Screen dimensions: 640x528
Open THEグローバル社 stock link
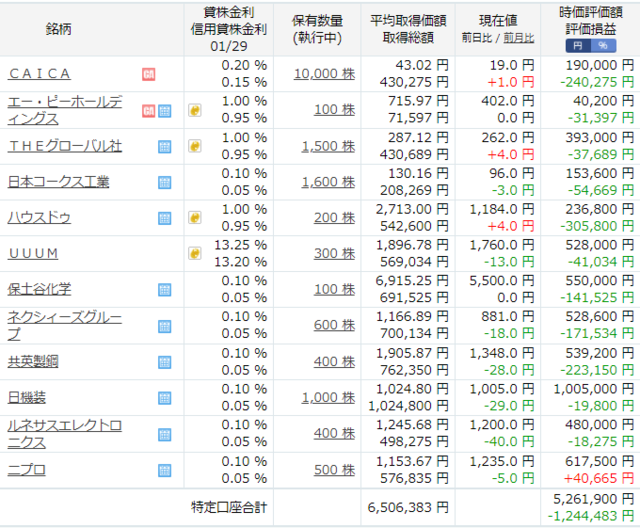(x=64, y=146)
